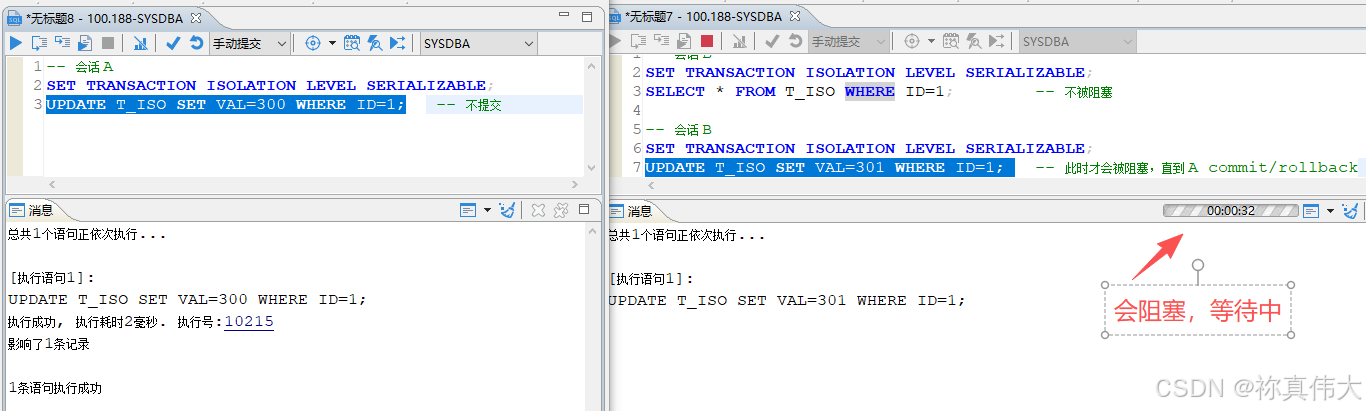1366x411 pixels.
Task: Maximize the left message panel
Action: pyautogui.click(x=585, y=210)
